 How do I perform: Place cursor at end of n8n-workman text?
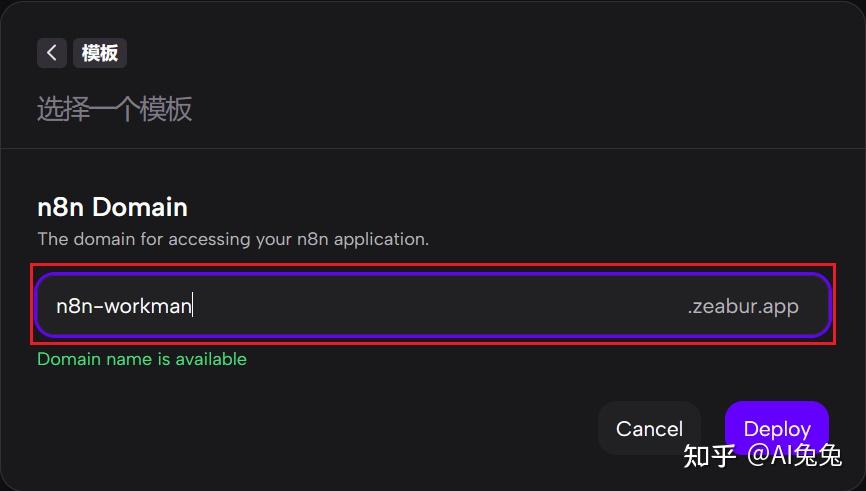tap(192, 306)
